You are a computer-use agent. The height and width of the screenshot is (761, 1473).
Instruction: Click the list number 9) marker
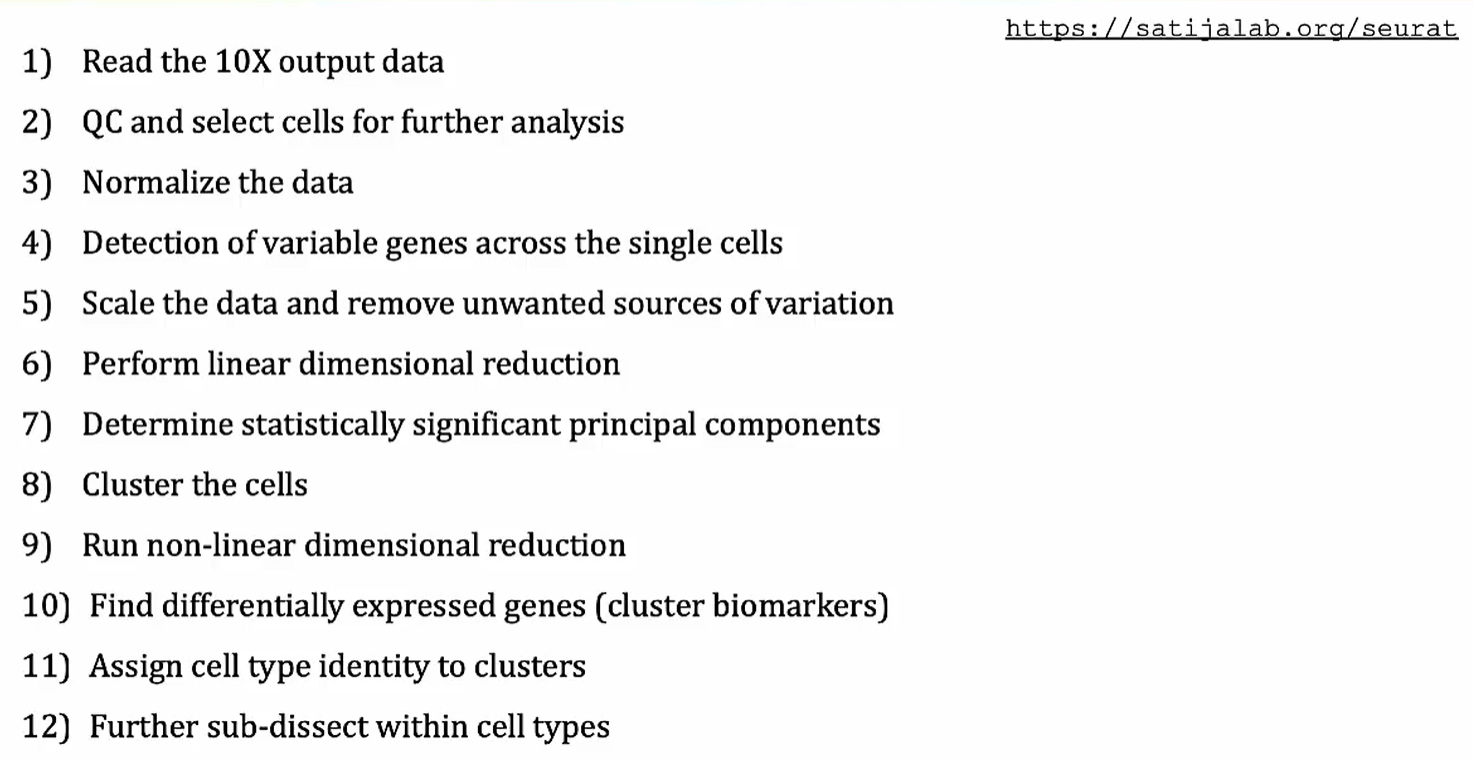pyautogui.click(x=37, y=546)
